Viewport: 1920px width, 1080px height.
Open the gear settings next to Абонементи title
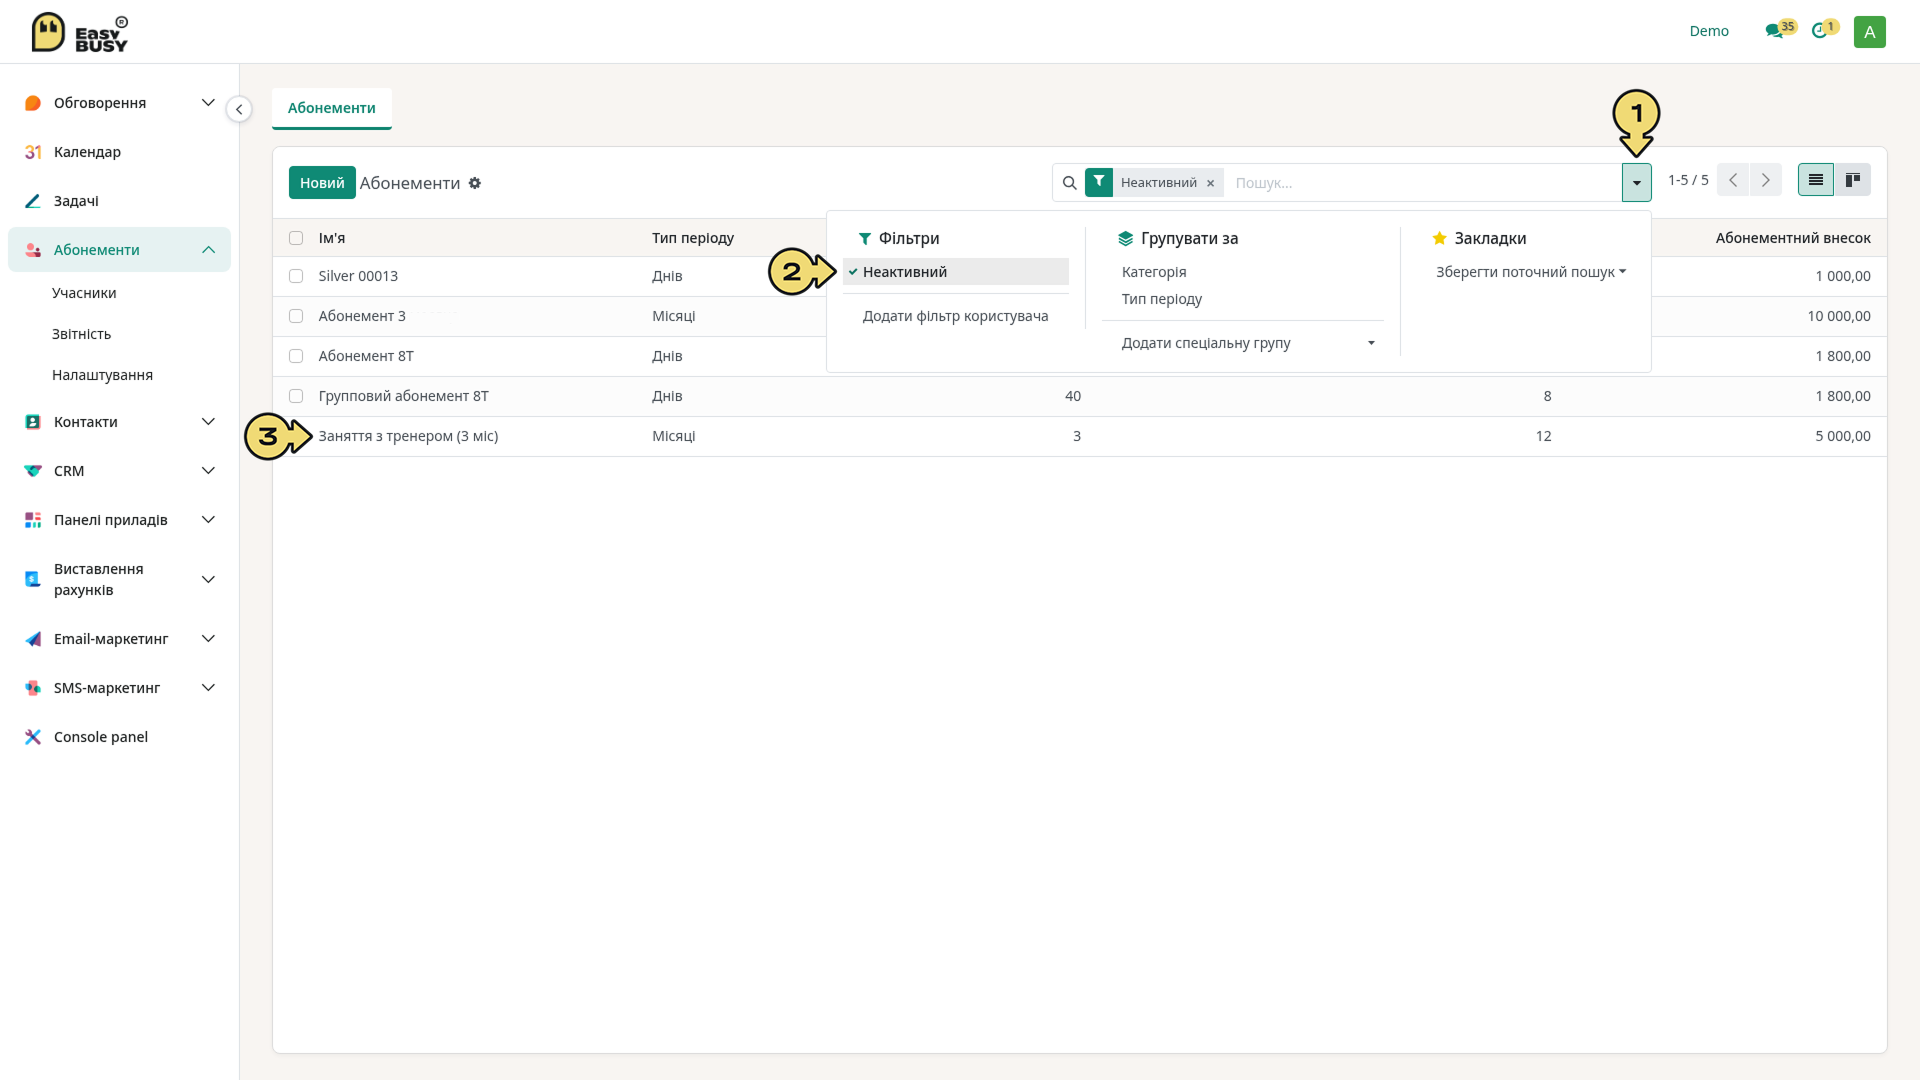pyautogui.click(x=475, y=183)
